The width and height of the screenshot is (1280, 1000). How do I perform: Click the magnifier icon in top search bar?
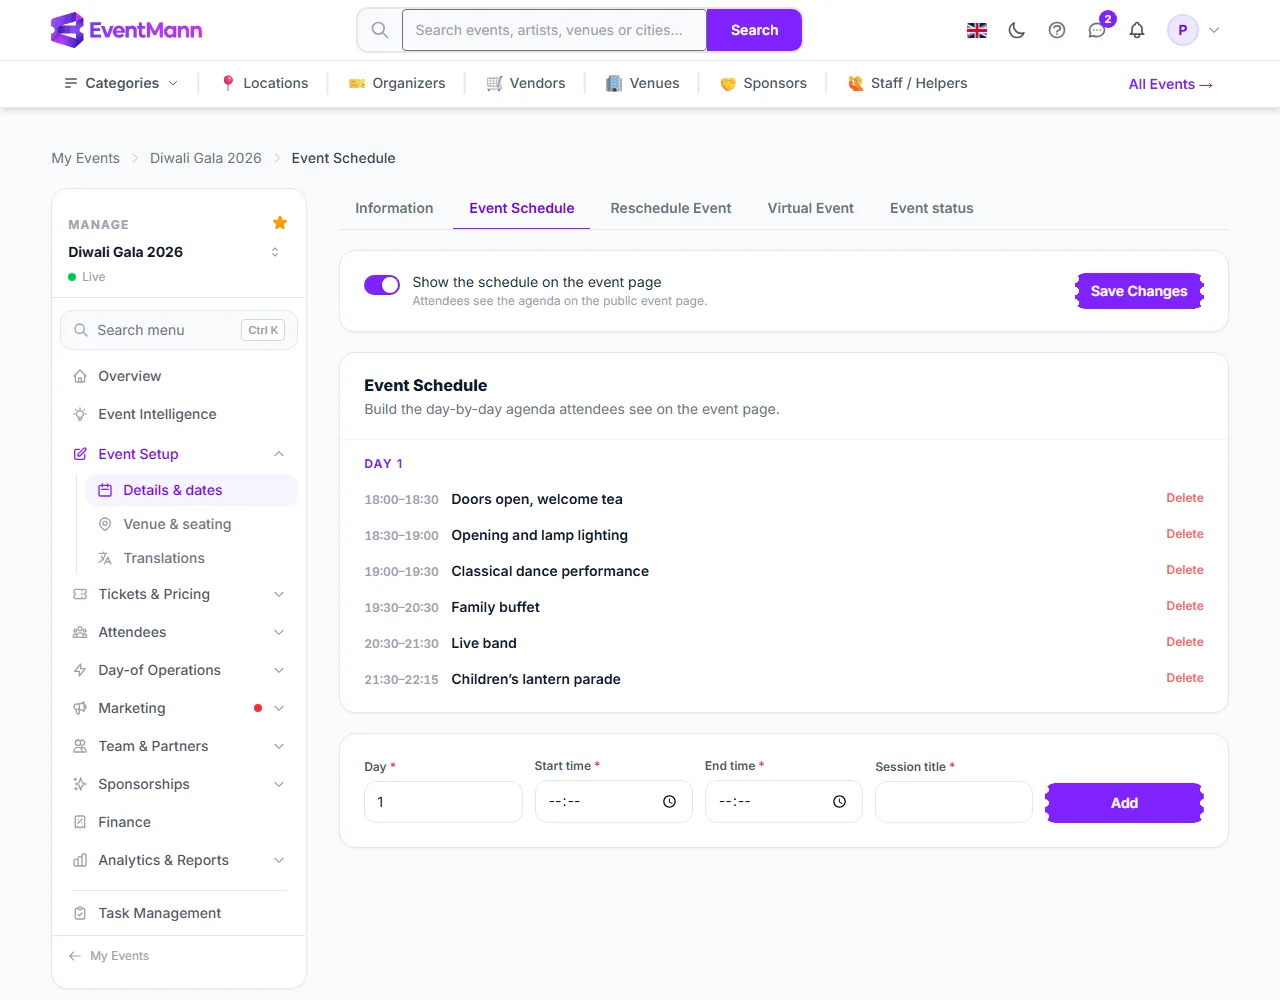[x=380, y=30]
